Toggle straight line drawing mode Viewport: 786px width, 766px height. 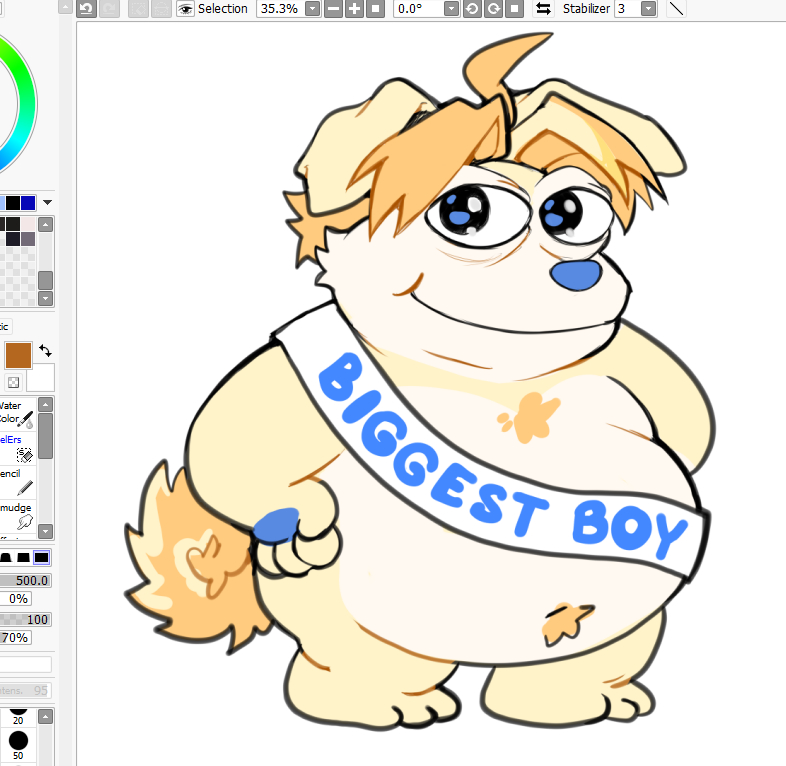677,9
